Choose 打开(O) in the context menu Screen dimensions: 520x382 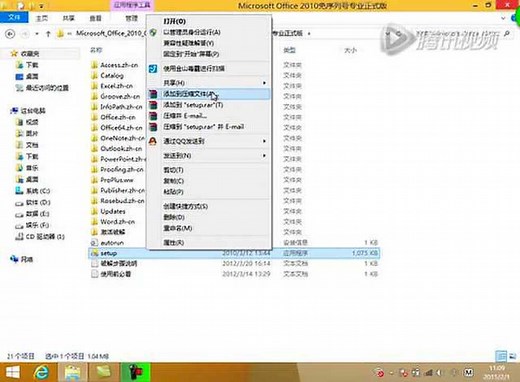(x=208, y=21)
